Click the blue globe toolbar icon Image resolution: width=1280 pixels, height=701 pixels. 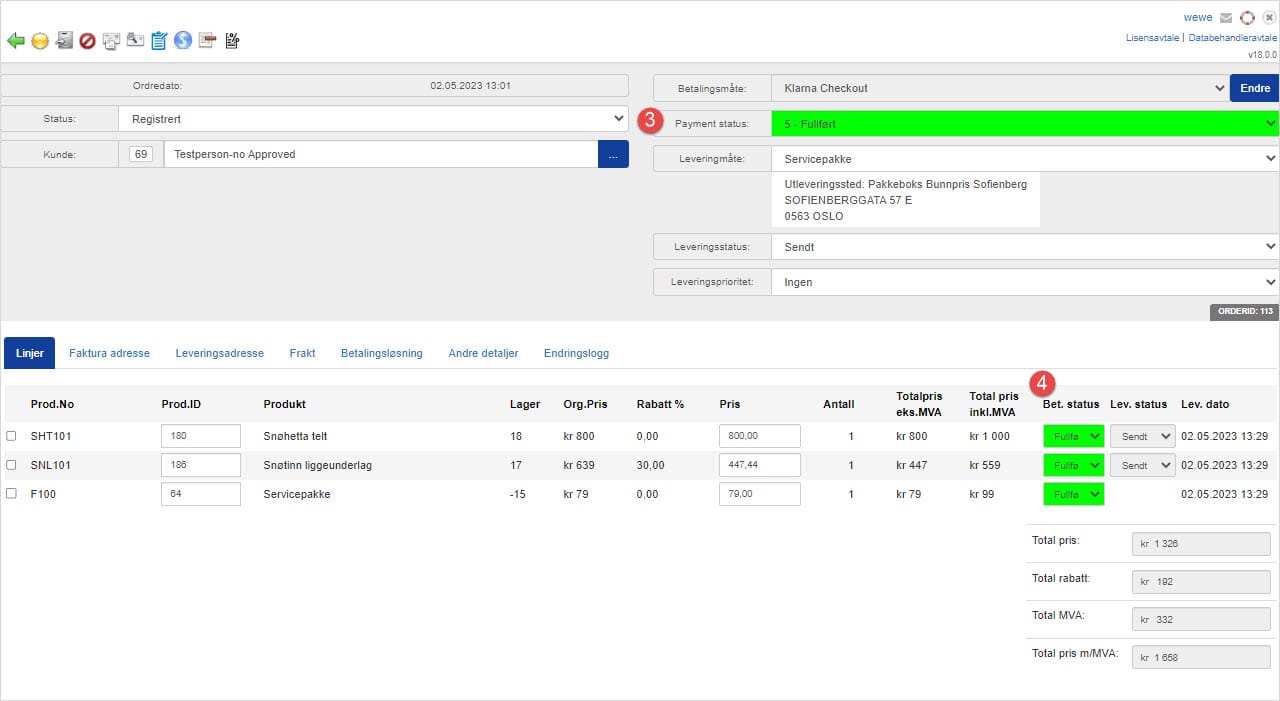(x=183, y=41)
